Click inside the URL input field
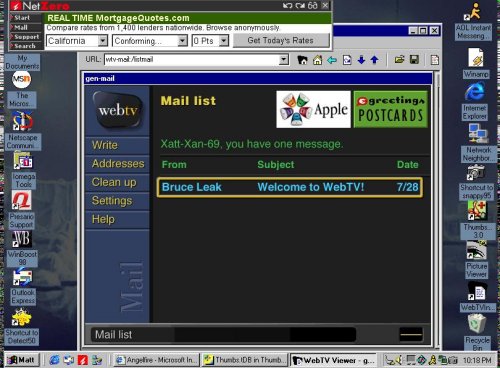 192,60
